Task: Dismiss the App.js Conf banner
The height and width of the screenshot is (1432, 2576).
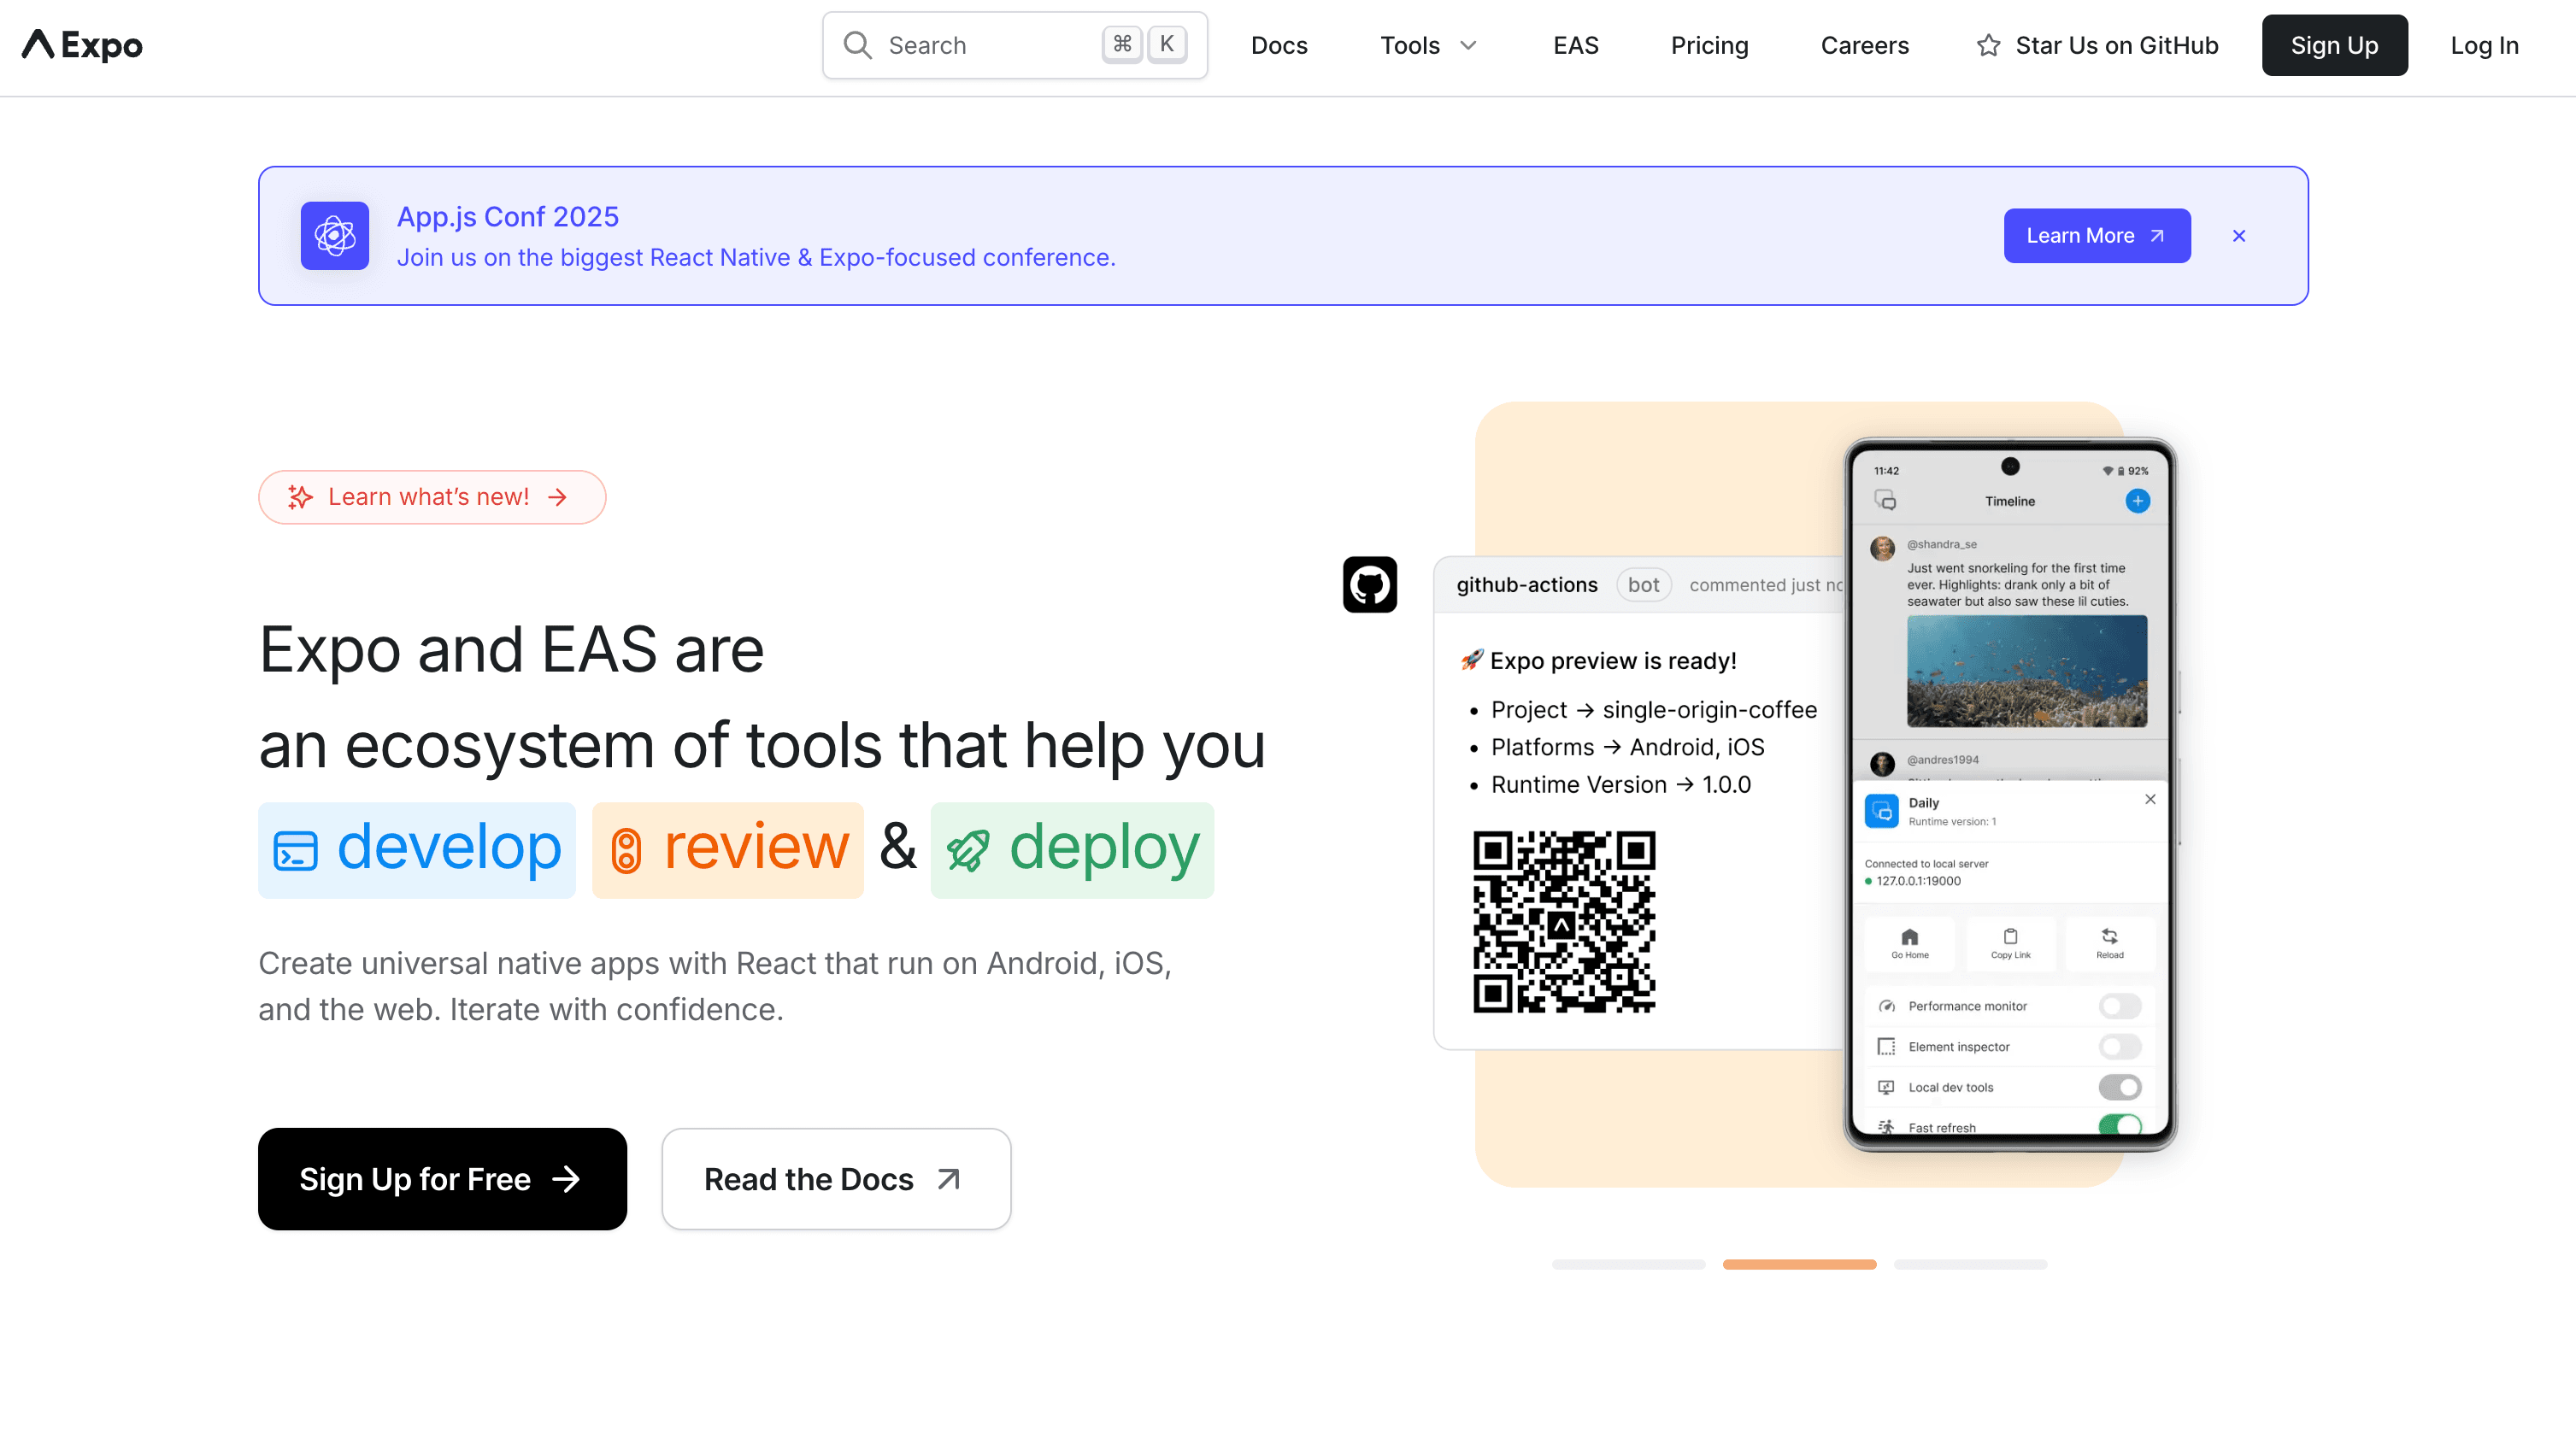Action: pyautogui.click(x=2239, y=236)
